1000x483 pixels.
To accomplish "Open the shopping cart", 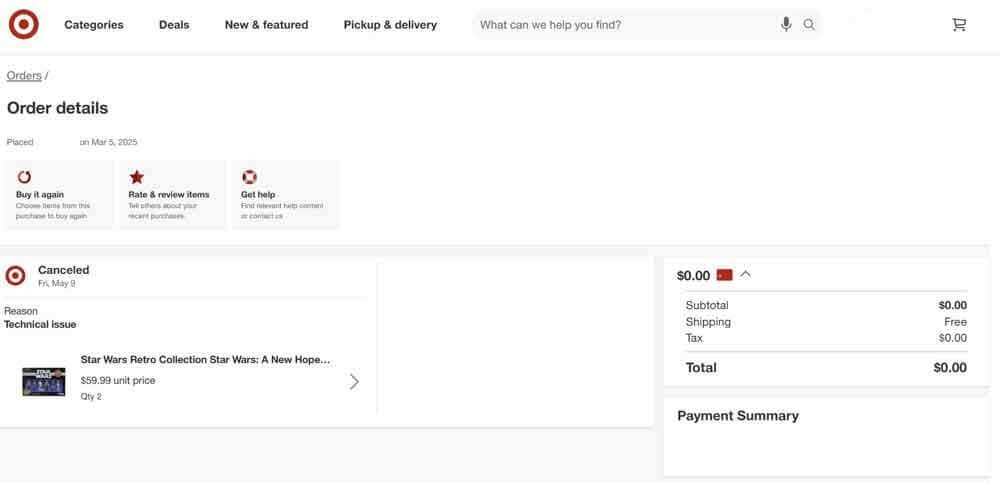I will pos(959,24).
